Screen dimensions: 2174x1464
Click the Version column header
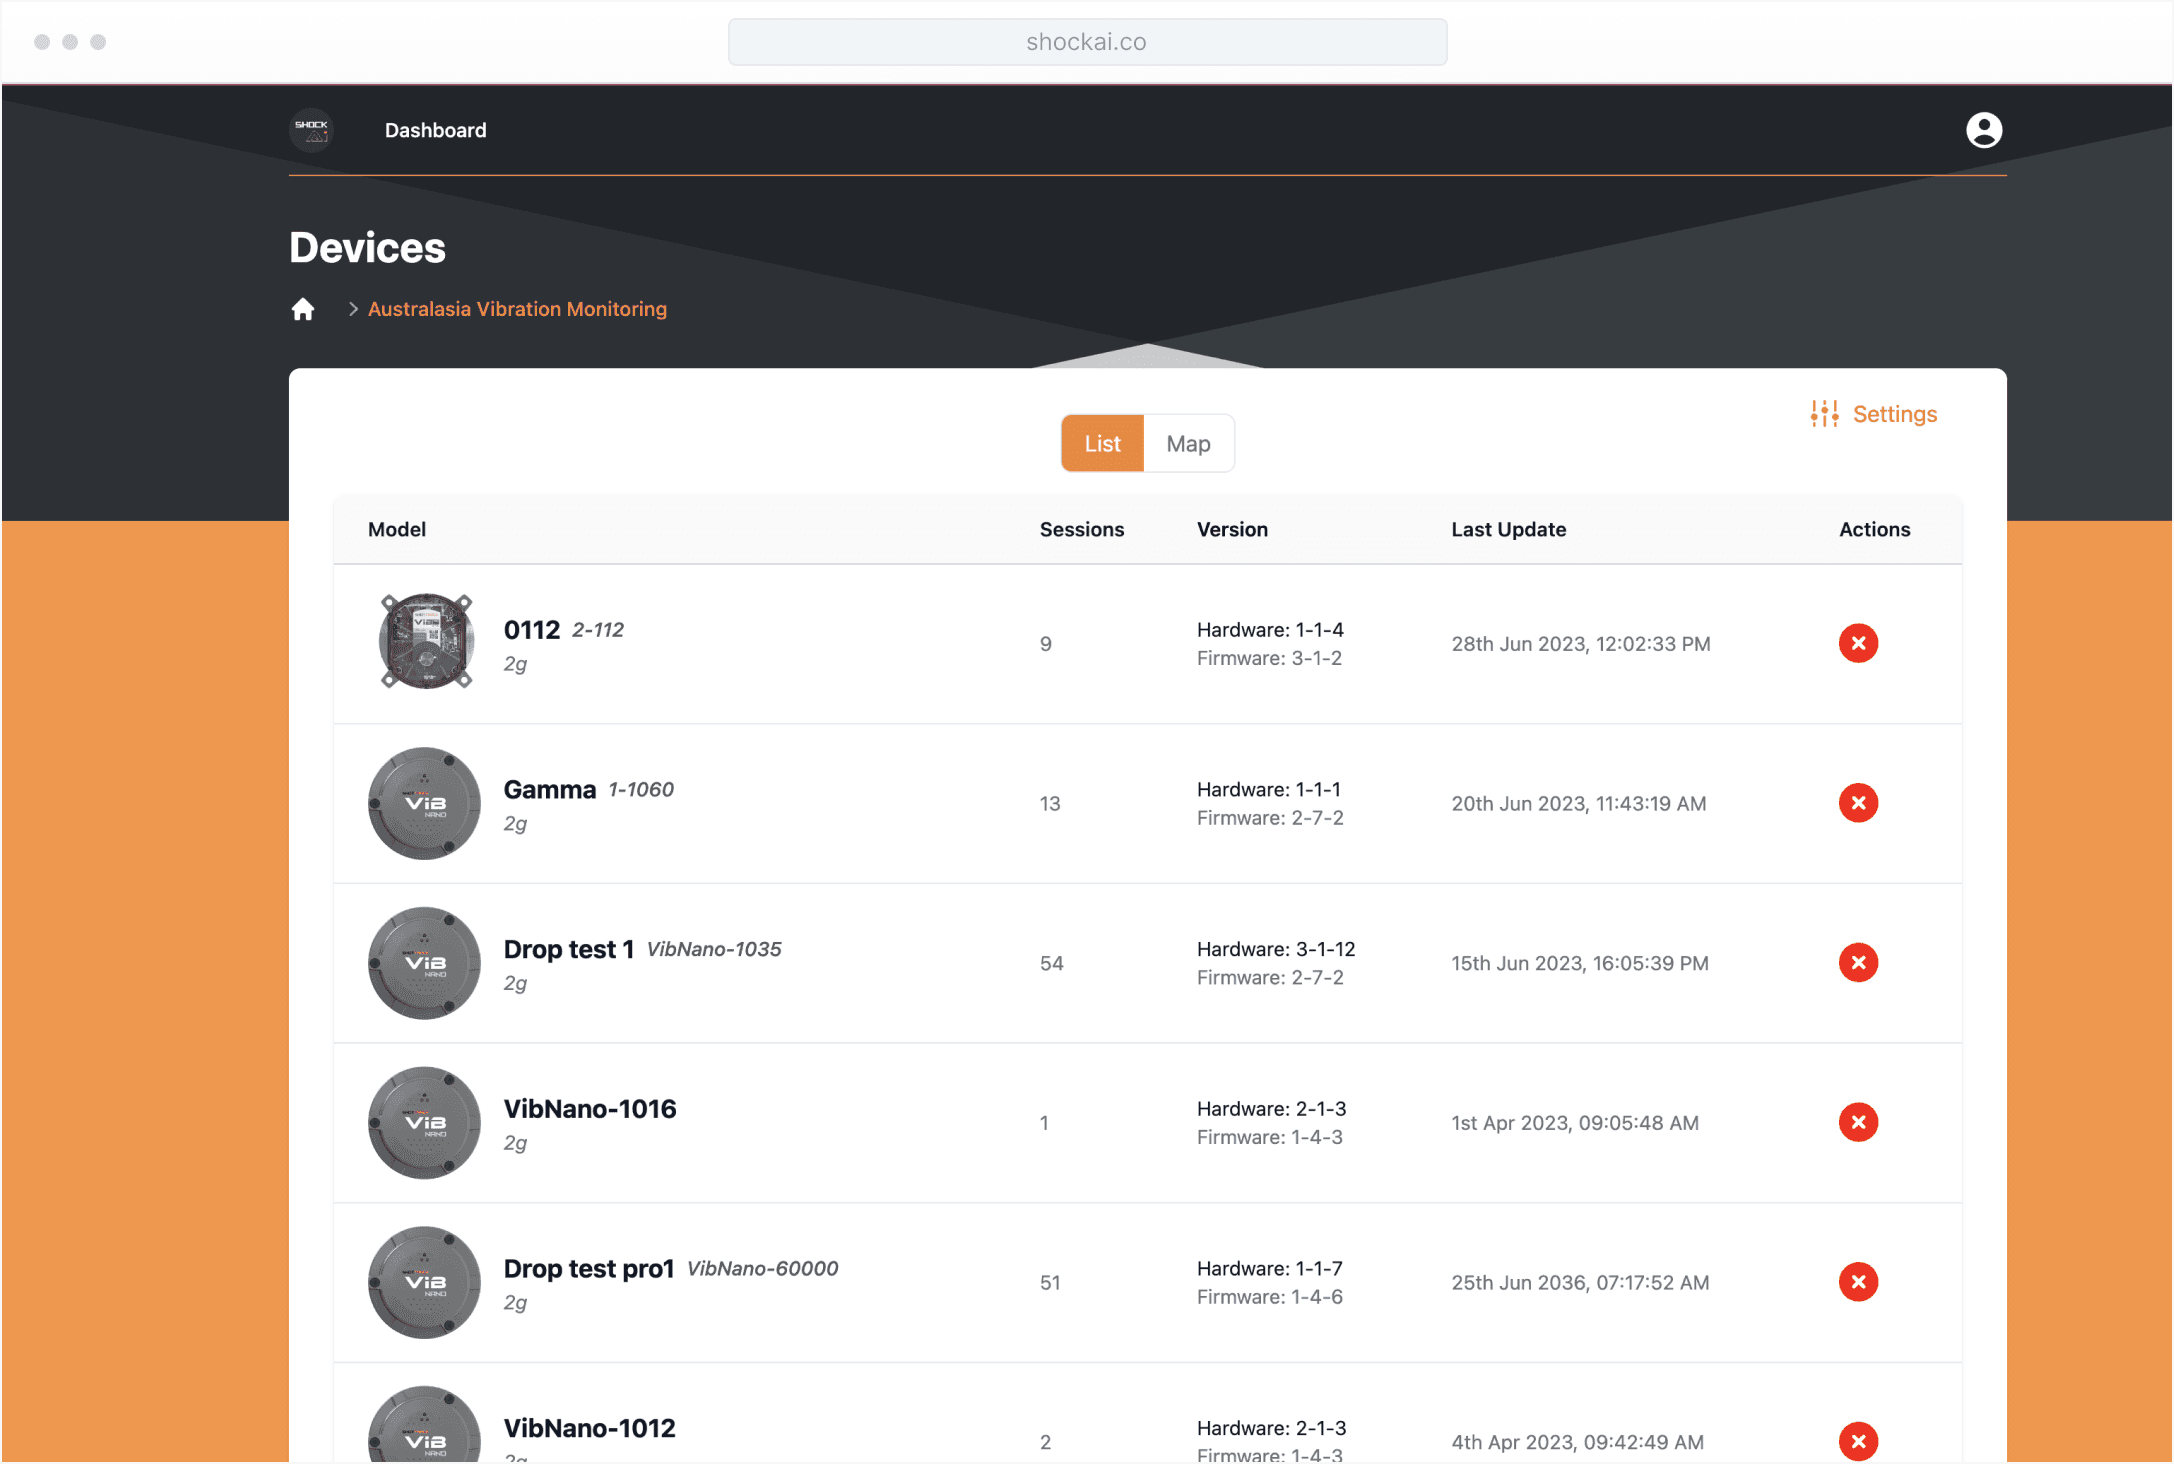(1232, 529)
